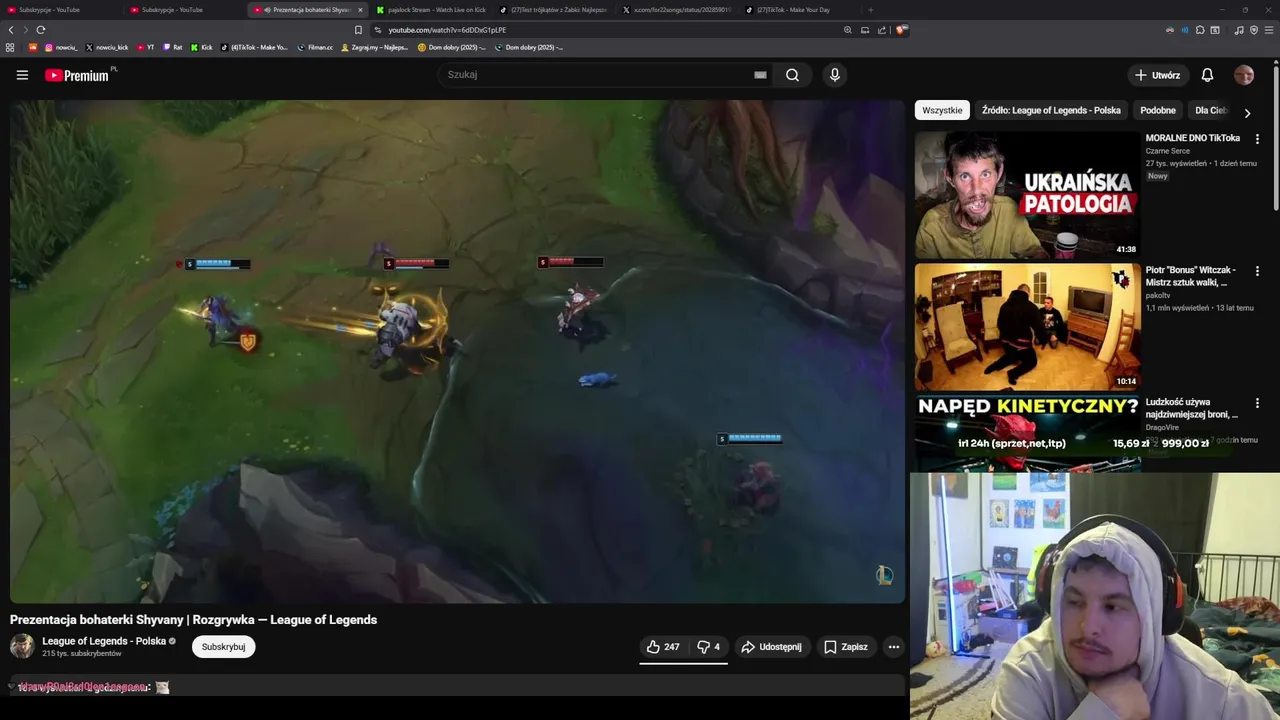Switch to the TikTok - Make Your Day tab
This screenshot has height=720, width=1280.
tap(799, 10)
